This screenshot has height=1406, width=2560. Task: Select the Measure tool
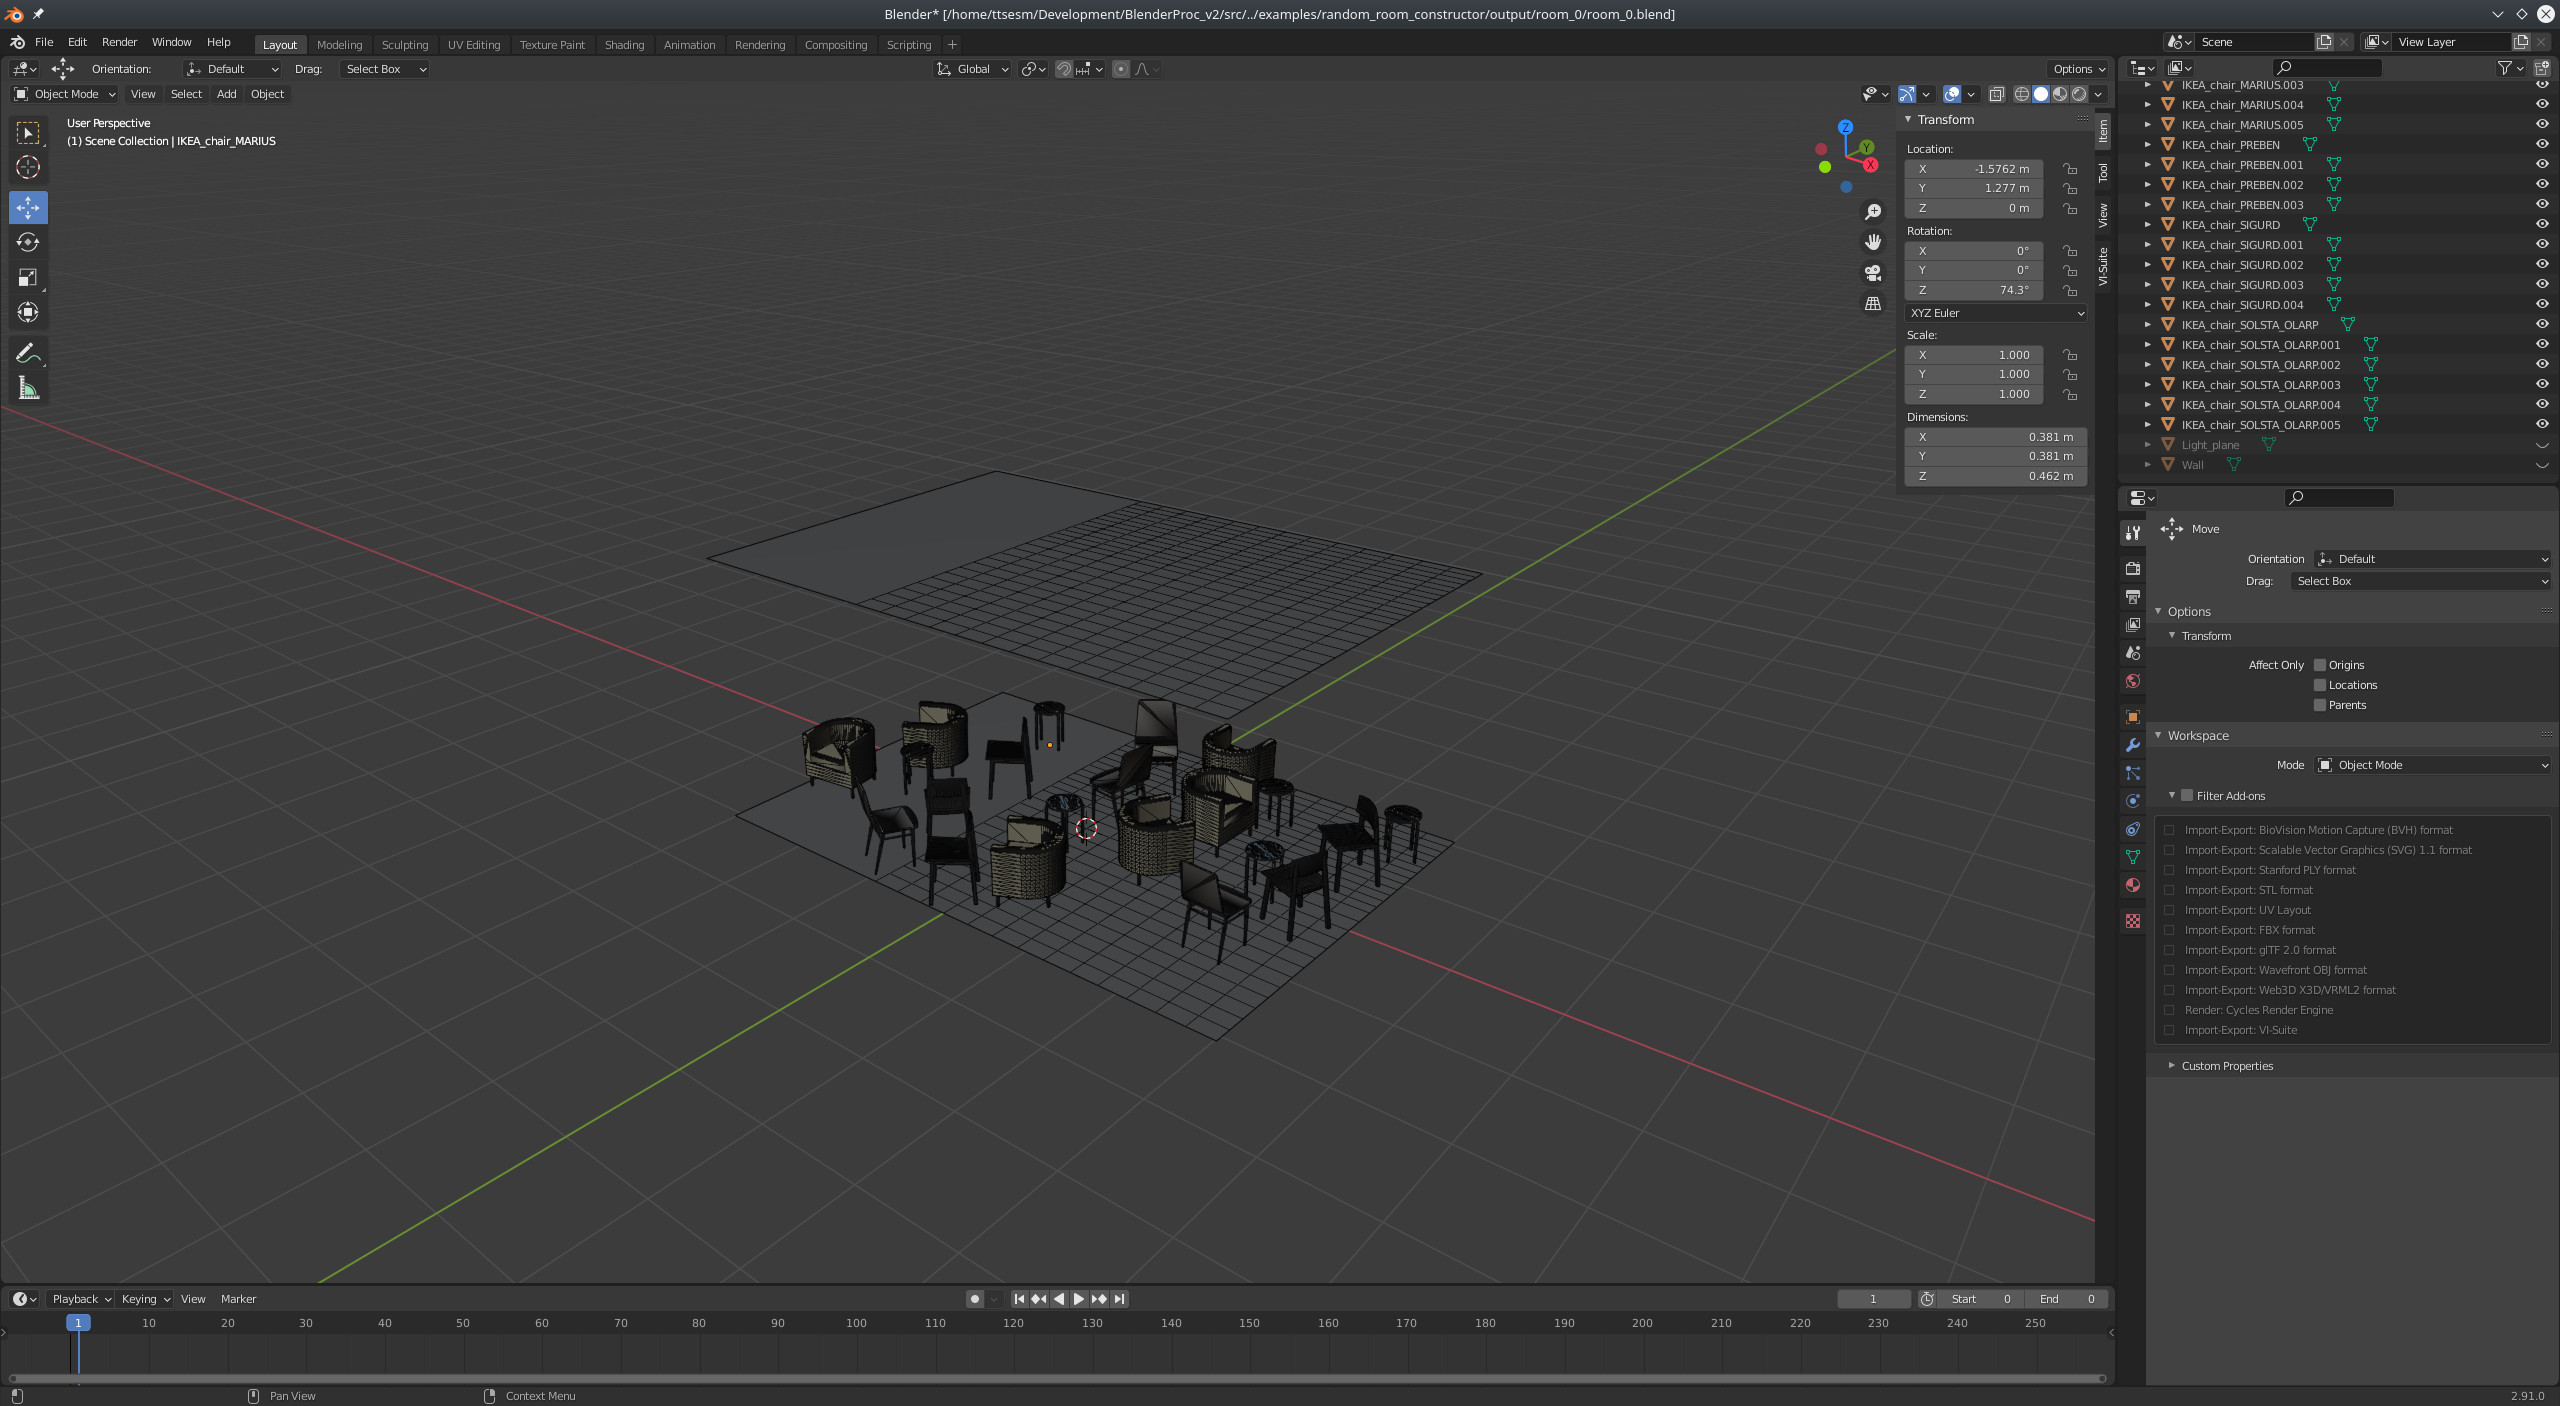27,388
